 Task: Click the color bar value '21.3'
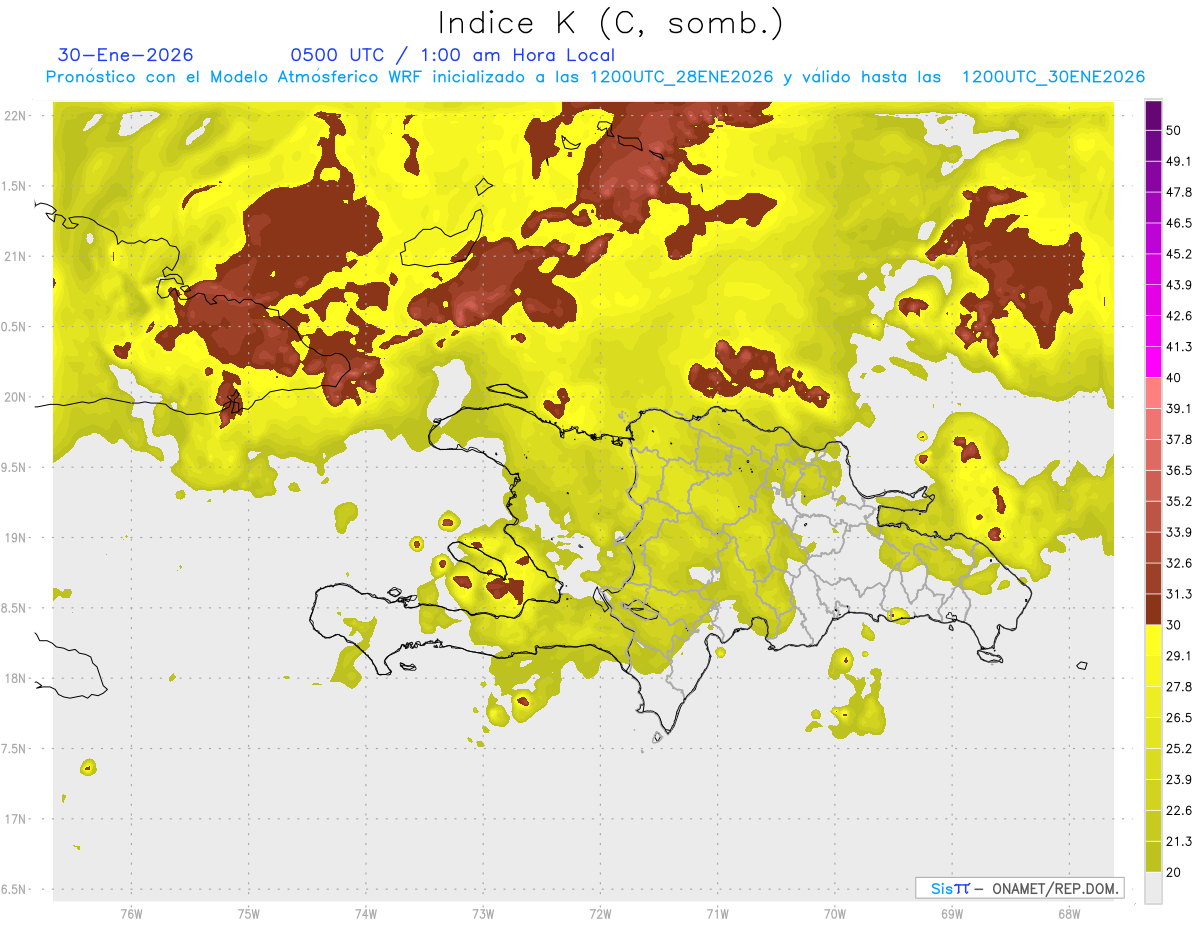(x=1178, y=841)
